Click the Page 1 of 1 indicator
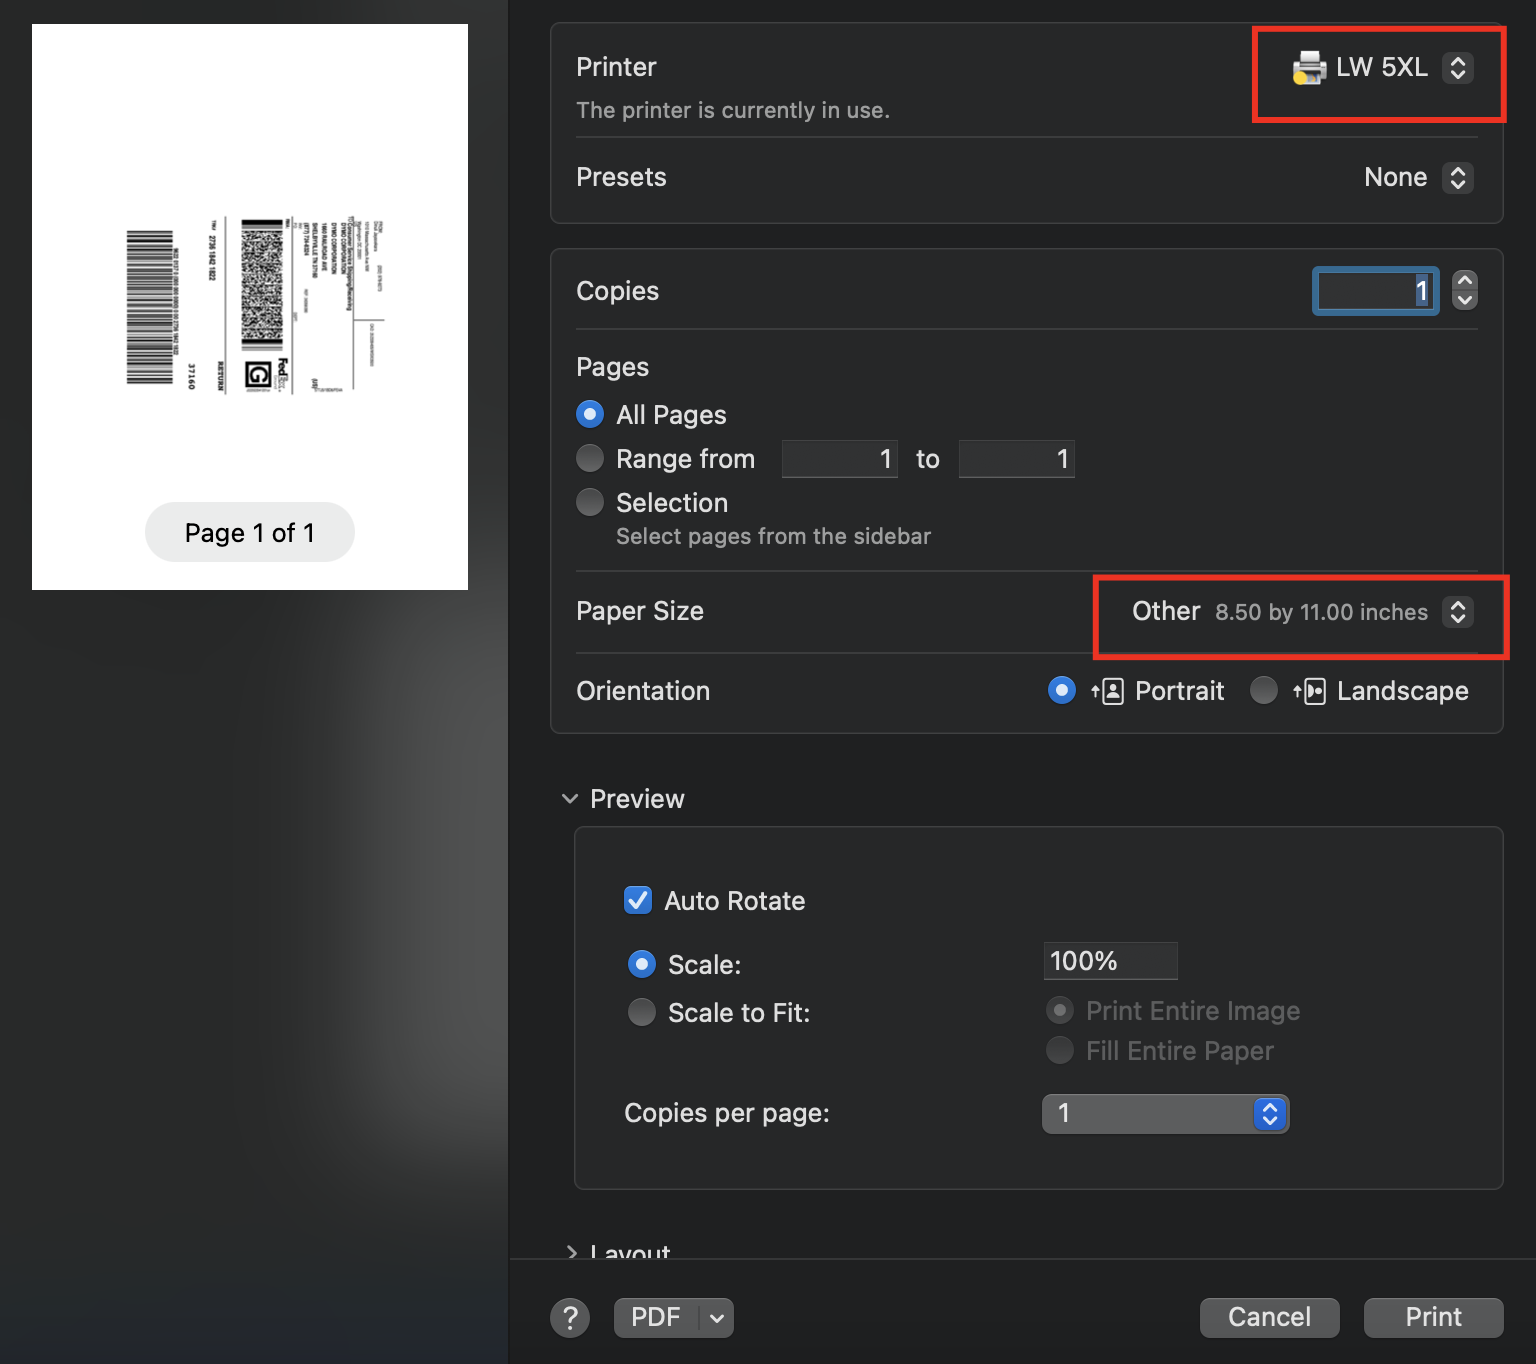This screenshot has height=1364, width=1536. (250, 532)
